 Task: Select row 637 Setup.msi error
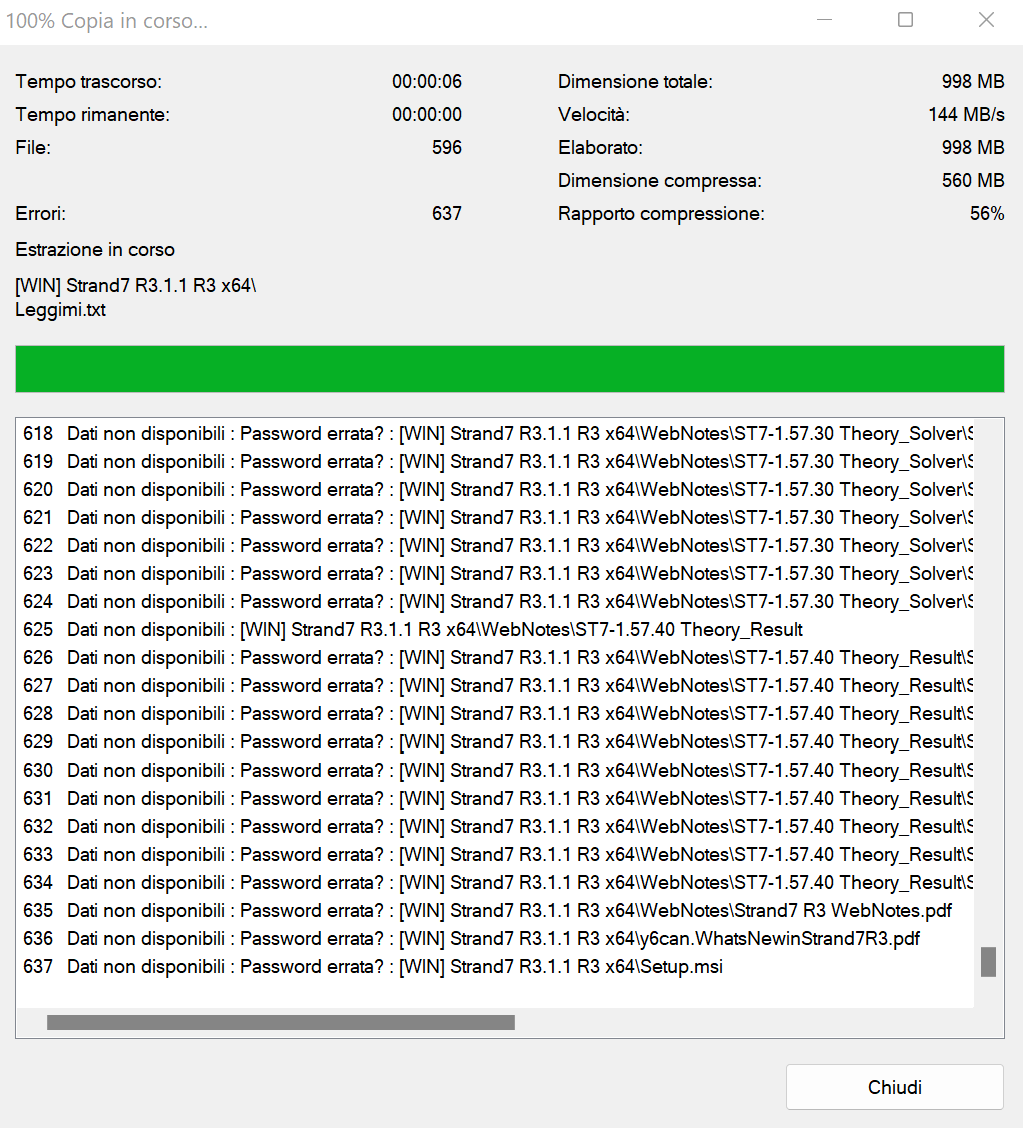[495, 968]
